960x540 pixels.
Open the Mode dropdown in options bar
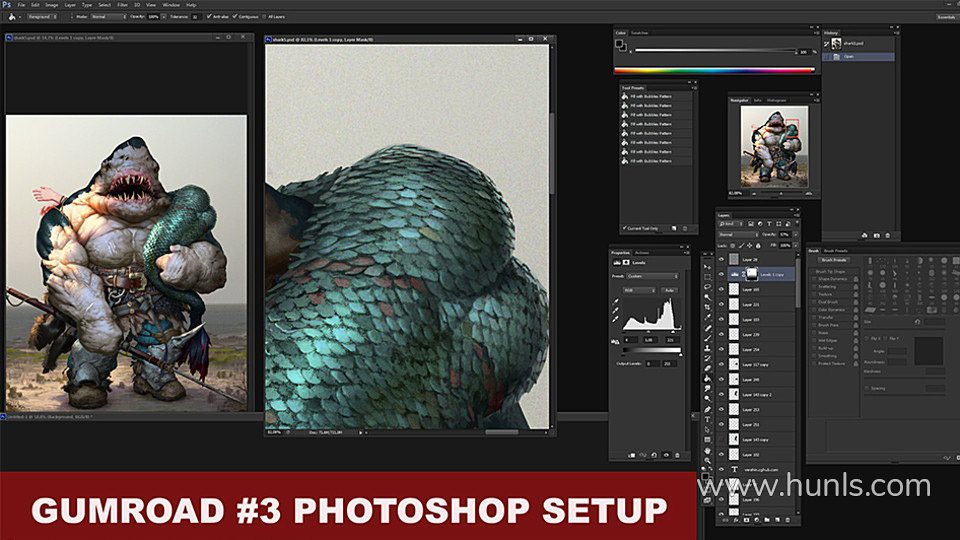pyautogui.click(x=108, y=17)
